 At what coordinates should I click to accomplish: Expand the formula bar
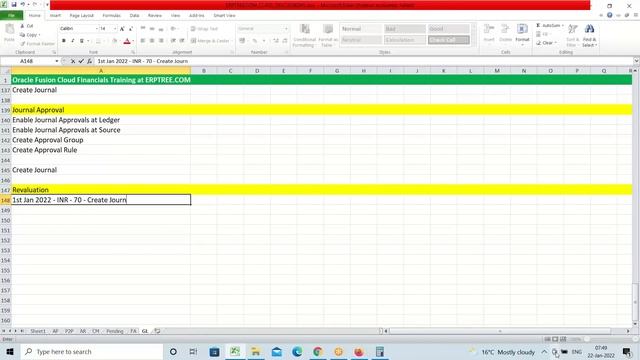[636, 61]
